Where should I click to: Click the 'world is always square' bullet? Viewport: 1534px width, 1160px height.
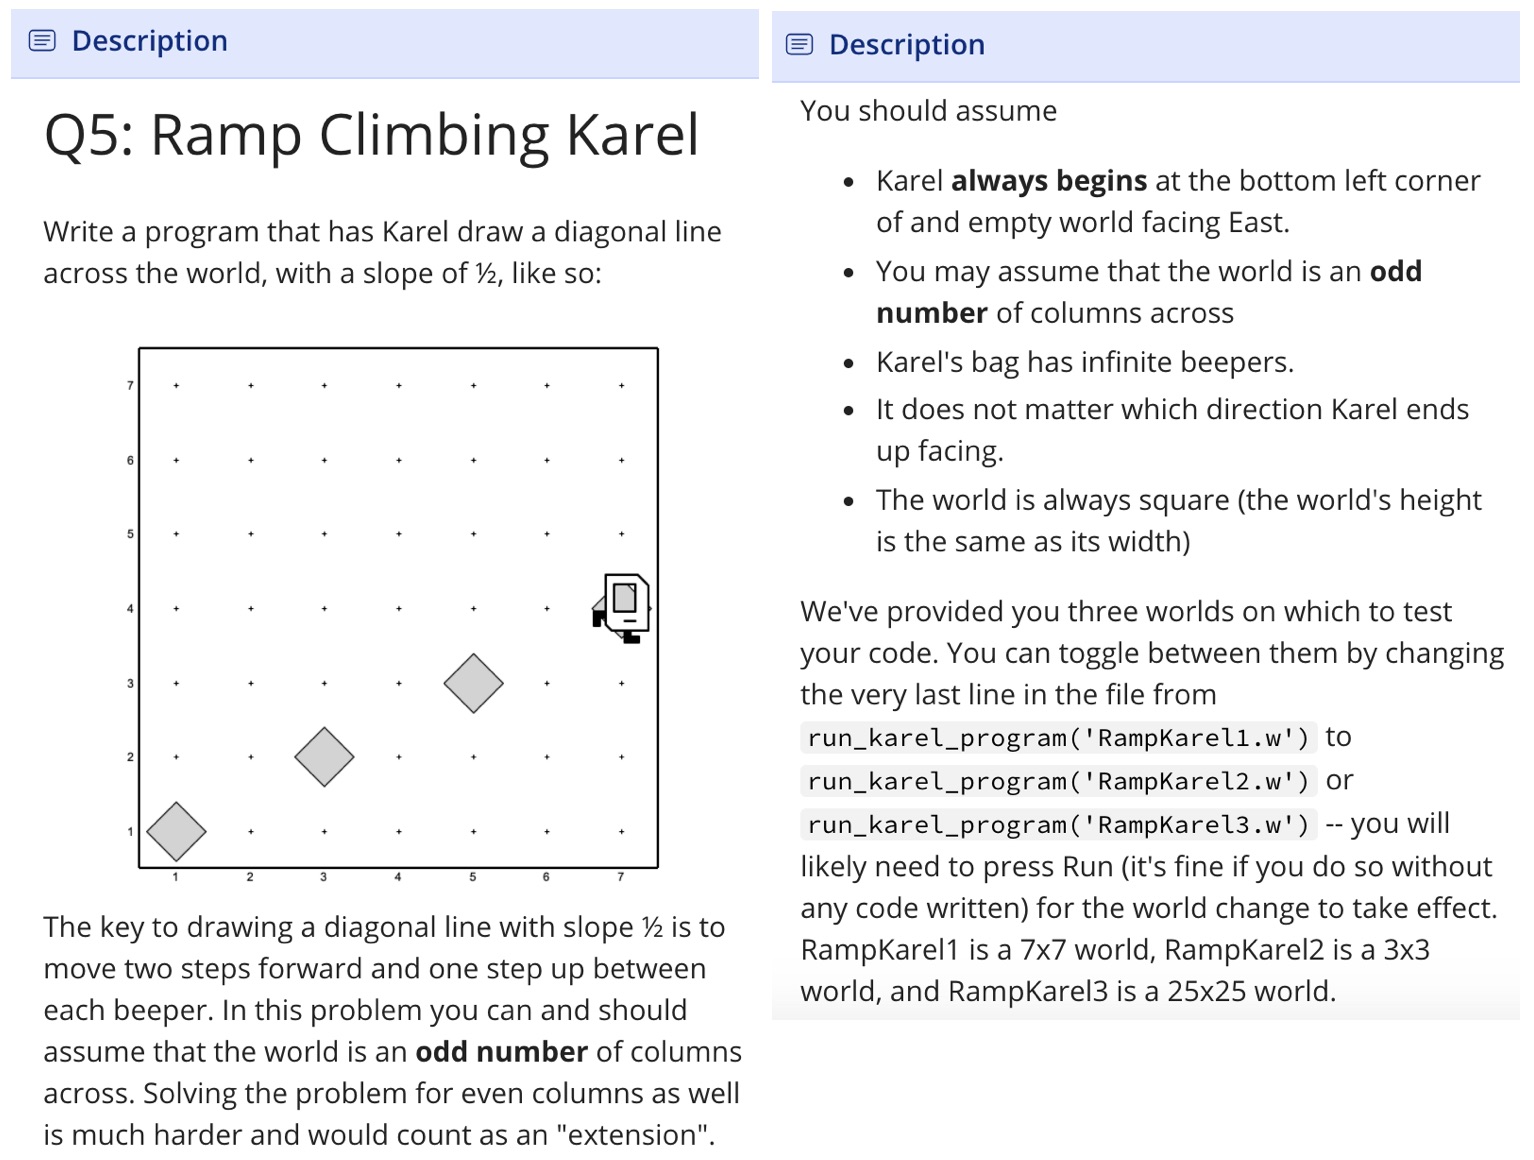(x=1179, y=521)
